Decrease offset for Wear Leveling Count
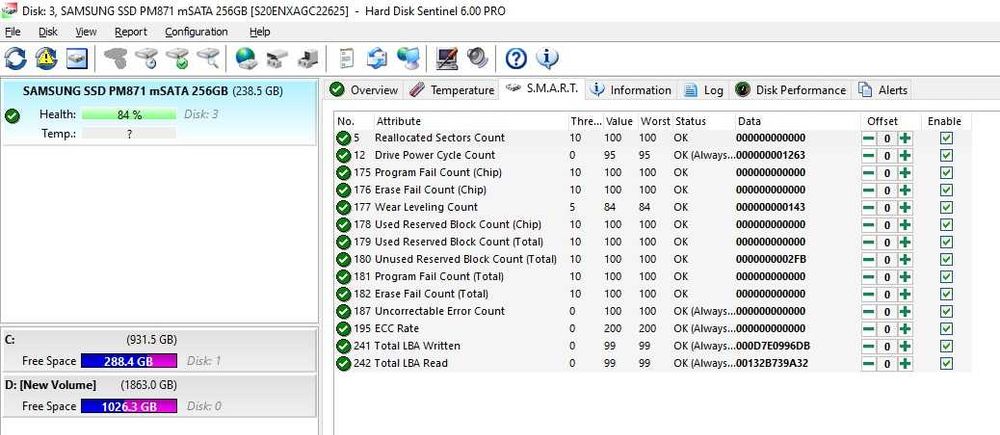Screen dimensions: 1000x435 (869, 207)
